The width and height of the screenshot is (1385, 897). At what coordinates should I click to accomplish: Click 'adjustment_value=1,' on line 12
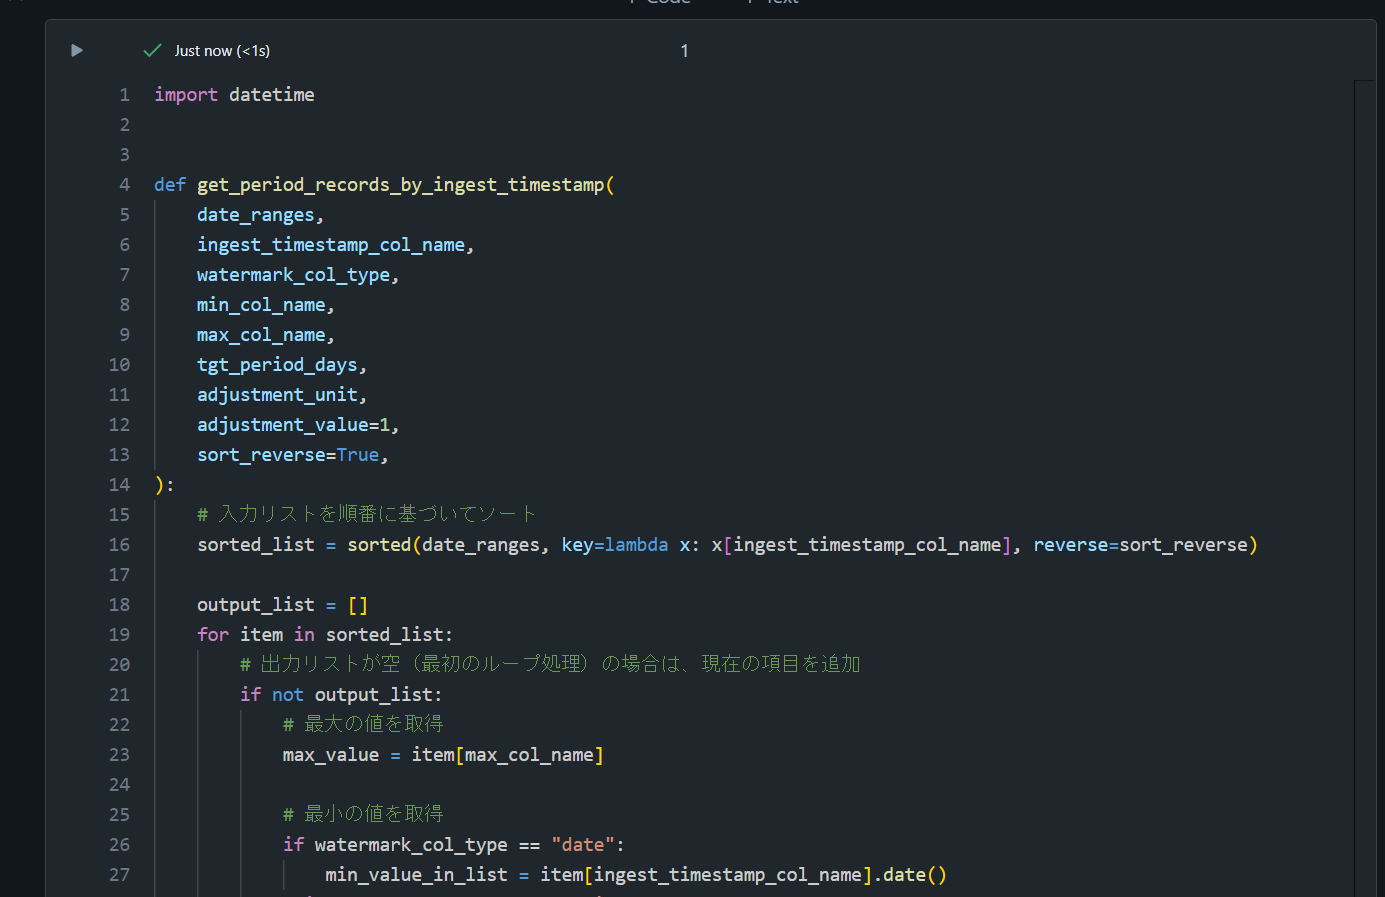click(298, 425)
